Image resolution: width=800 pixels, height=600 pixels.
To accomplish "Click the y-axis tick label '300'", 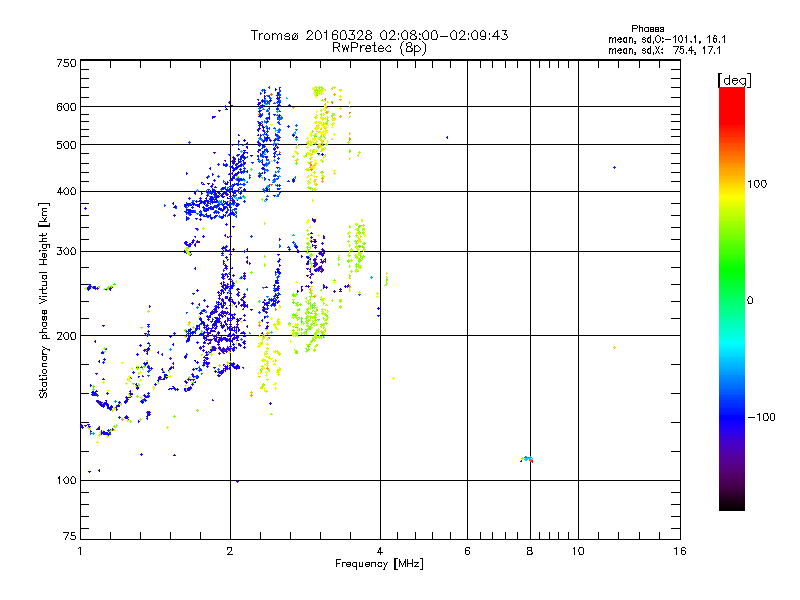I will [67, 252].
